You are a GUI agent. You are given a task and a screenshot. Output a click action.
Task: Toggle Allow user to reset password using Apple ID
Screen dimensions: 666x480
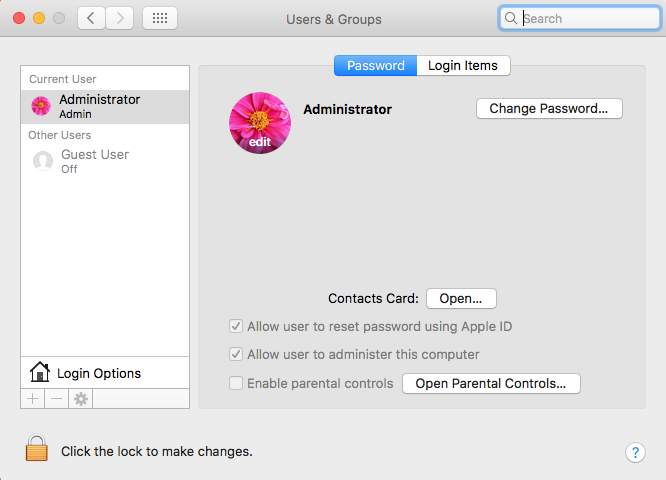tap(236, 326)
